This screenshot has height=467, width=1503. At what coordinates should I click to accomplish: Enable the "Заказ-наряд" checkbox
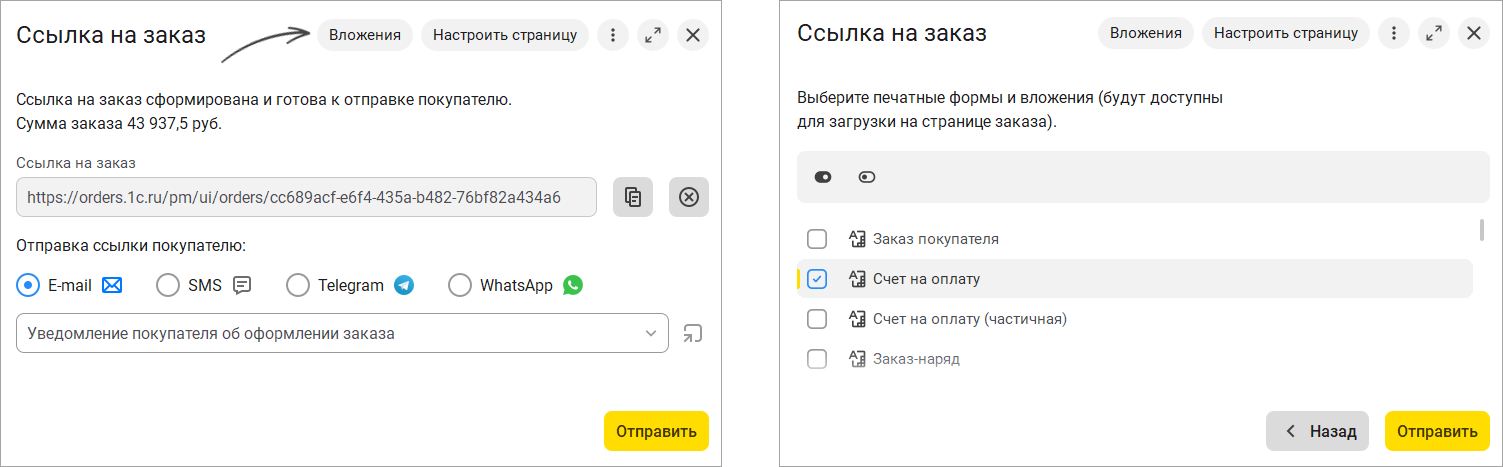coord(817,358)
